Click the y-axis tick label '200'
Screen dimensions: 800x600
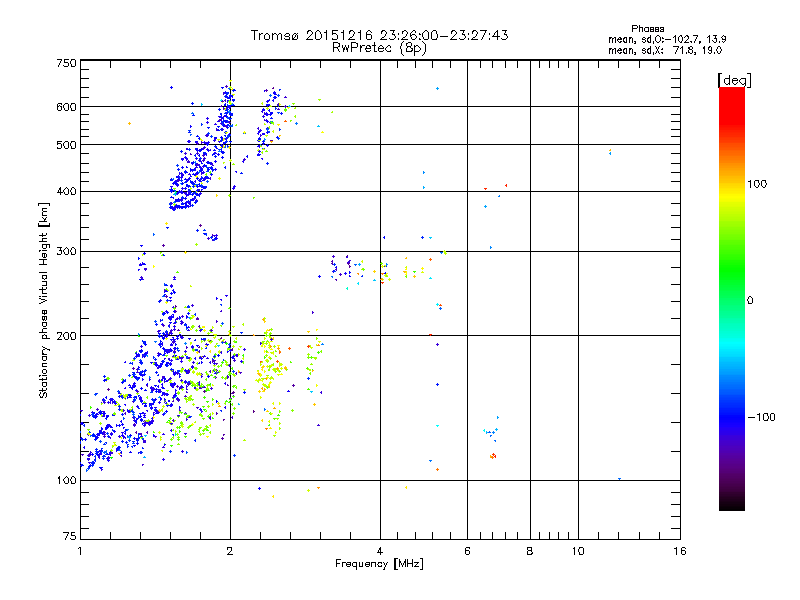pos(66,336)
